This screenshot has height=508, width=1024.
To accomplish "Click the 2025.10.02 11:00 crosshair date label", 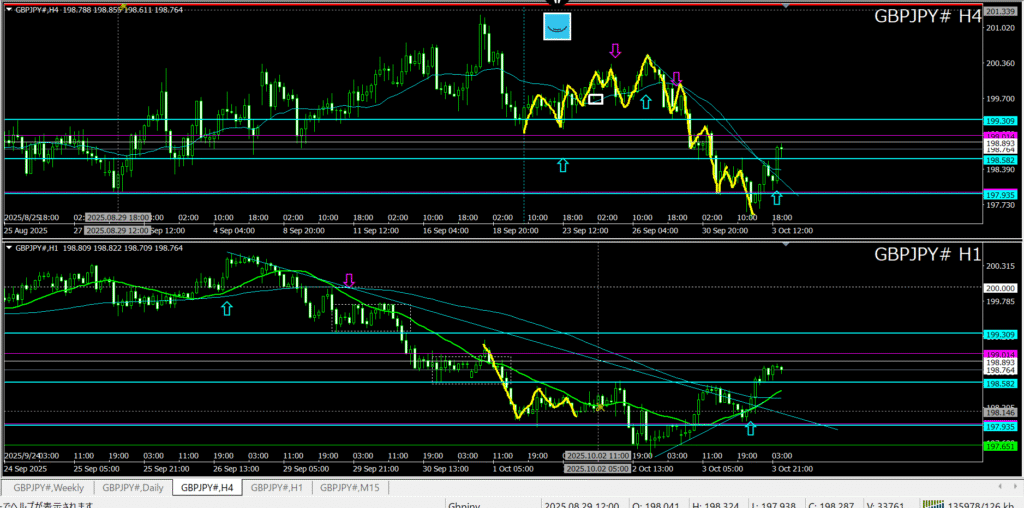I will [597, 455].
